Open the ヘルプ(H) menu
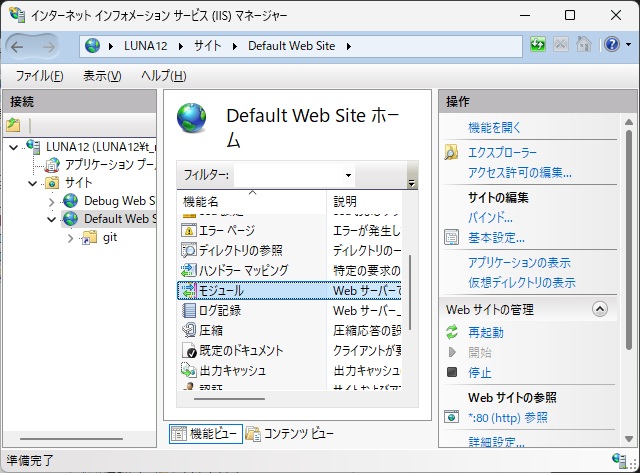The width and height of the screenshot is (640, 473). (164, 76)
